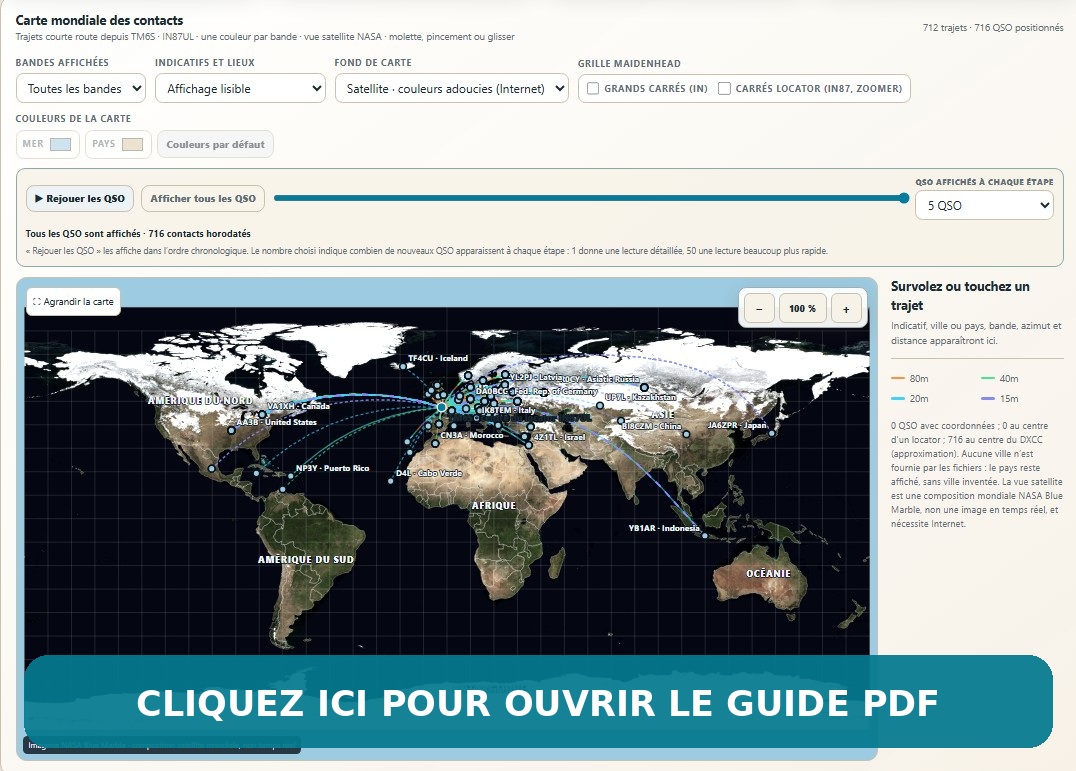Click Agrandir la carte button
1076x771 pixels.
click(x=73, y=302)
